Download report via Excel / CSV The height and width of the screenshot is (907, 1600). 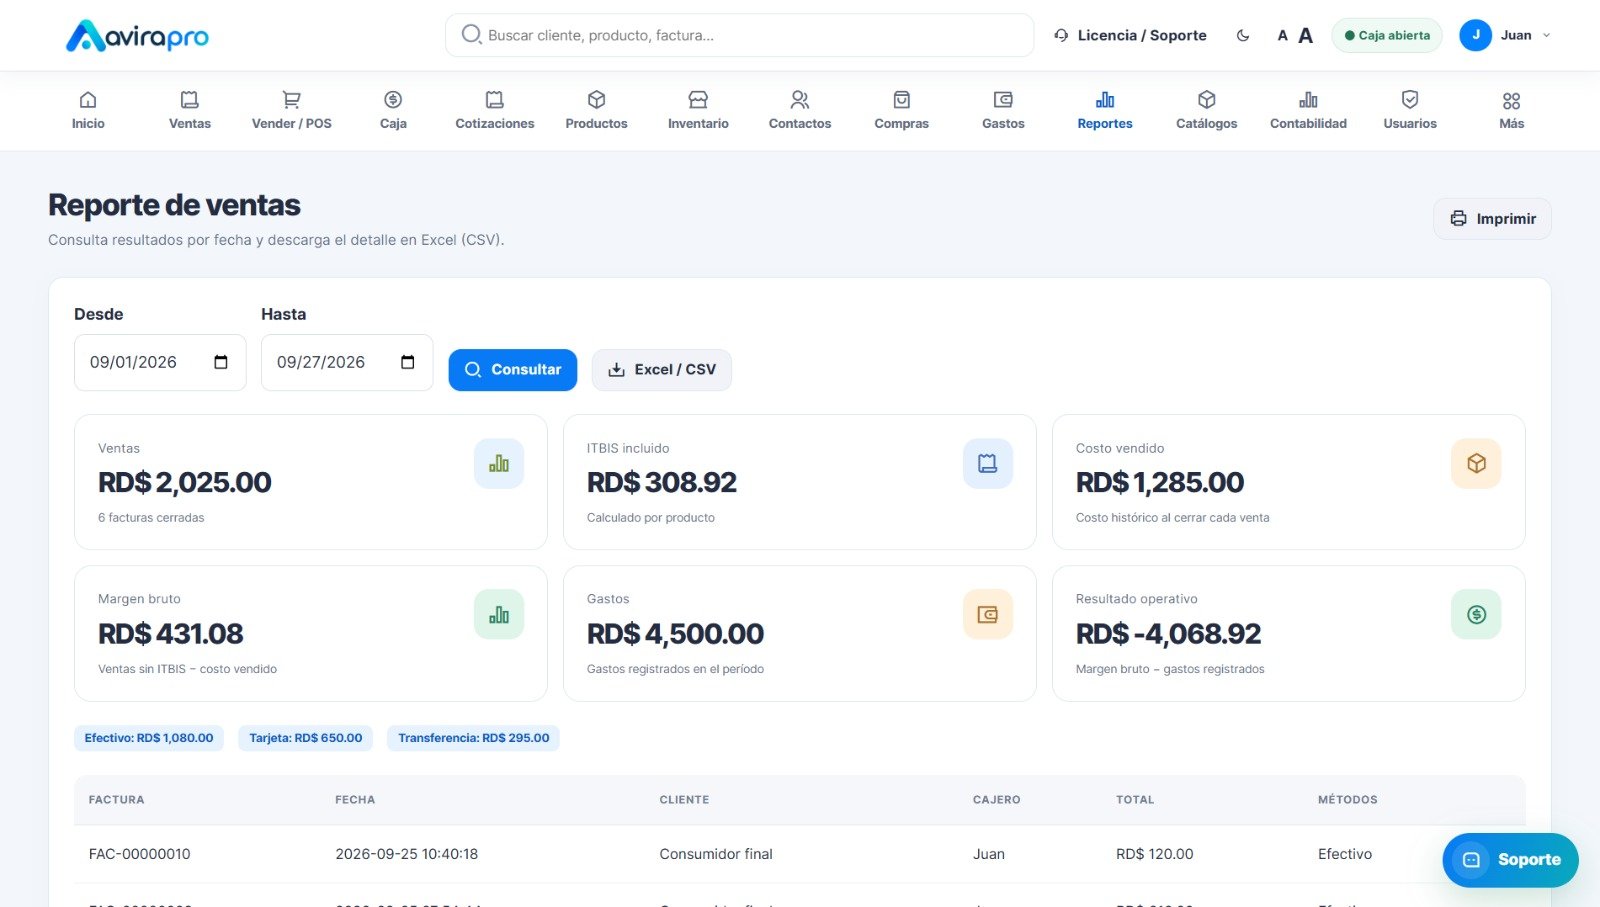662,370
